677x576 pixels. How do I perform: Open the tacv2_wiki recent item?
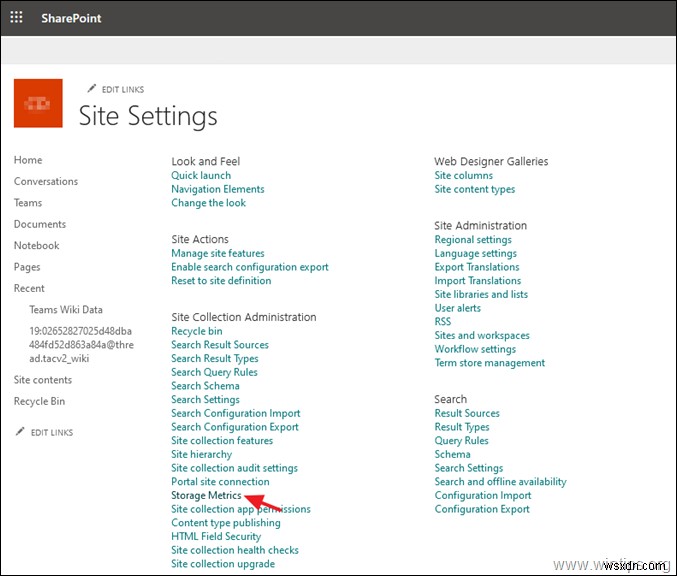coord(81,345)
